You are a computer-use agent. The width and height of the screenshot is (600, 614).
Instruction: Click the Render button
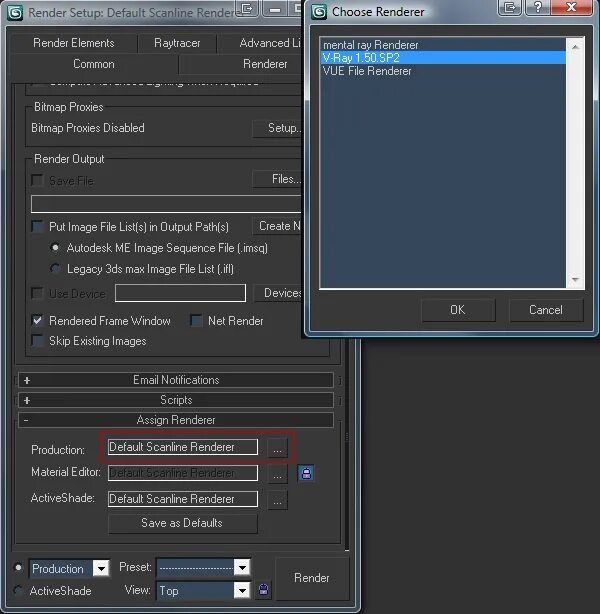click(312, 578)
